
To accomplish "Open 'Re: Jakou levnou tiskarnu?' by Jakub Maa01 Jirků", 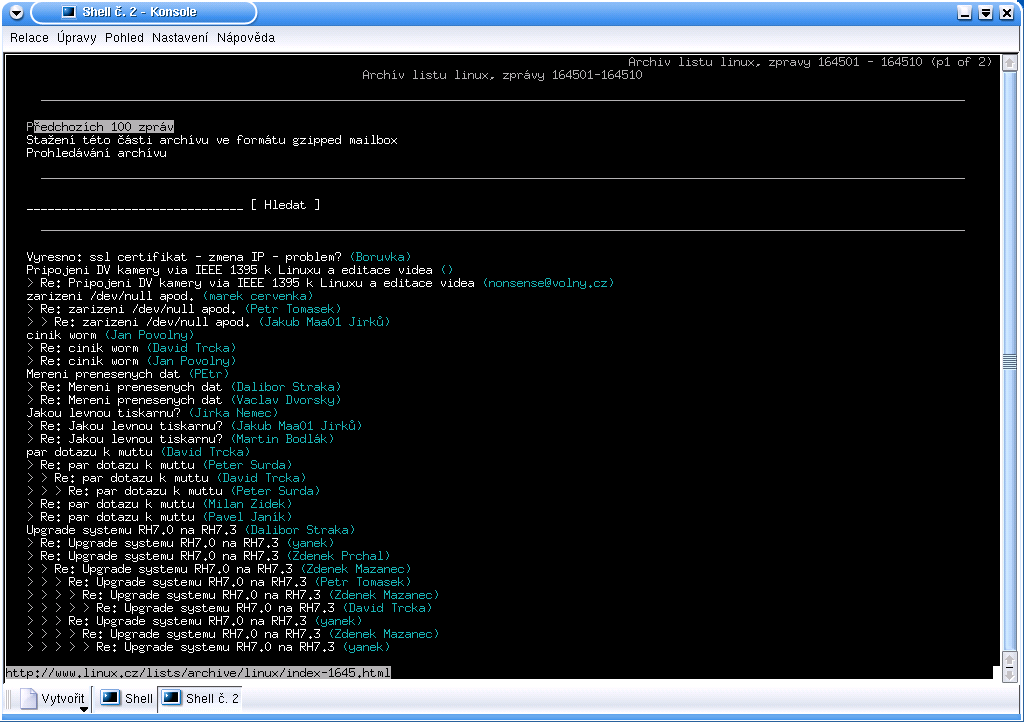I will tap(131, 427).
